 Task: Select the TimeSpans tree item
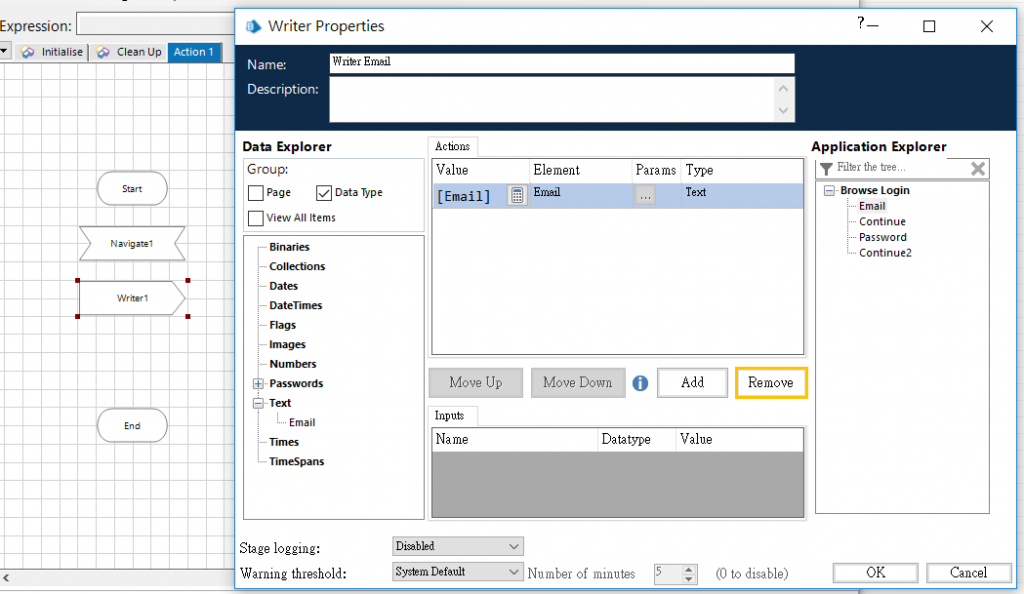pos(296,461)
